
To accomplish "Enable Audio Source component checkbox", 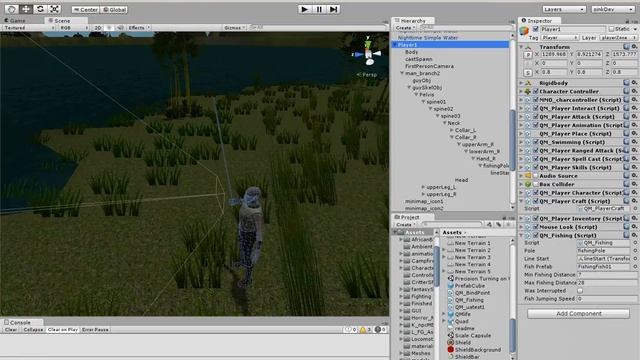I will pos(536,176).
